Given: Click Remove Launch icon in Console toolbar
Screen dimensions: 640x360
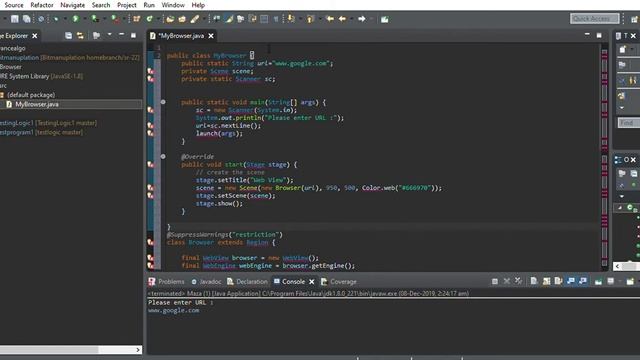Looking at the screenshot, I should click(x=507, y=281).
